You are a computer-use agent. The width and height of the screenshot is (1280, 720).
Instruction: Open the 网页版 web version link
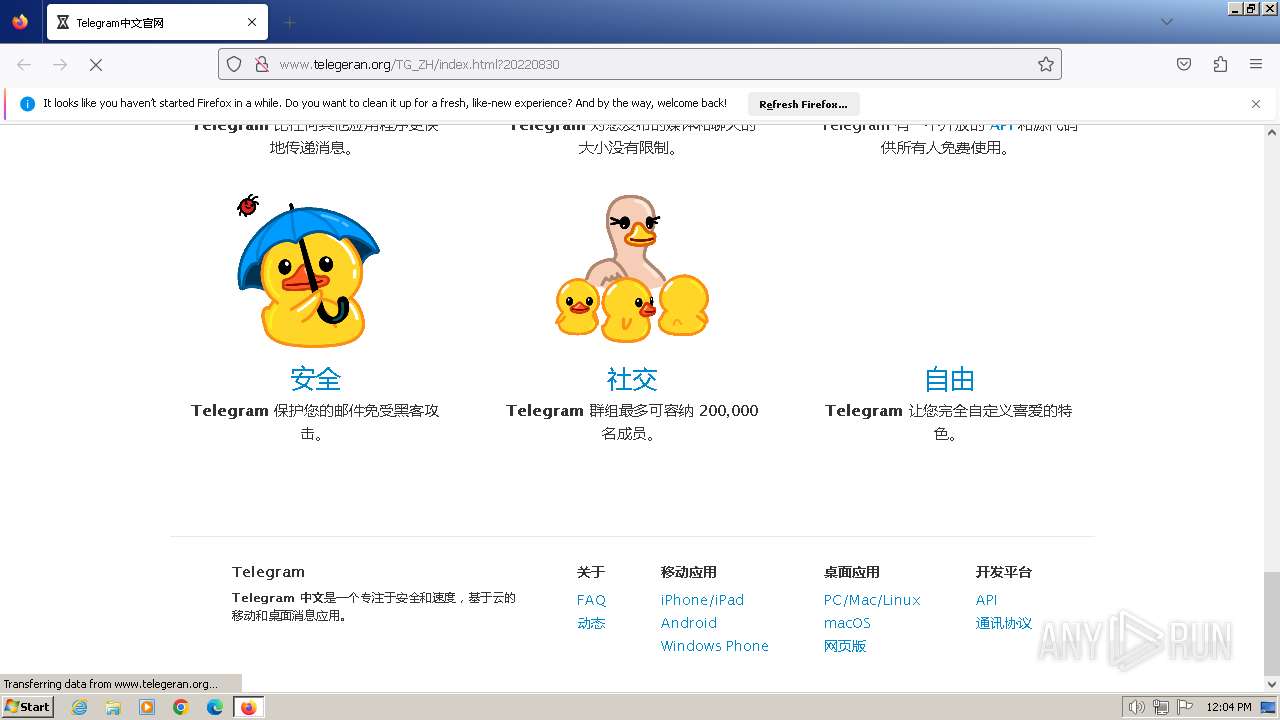(x=845, y=646)
